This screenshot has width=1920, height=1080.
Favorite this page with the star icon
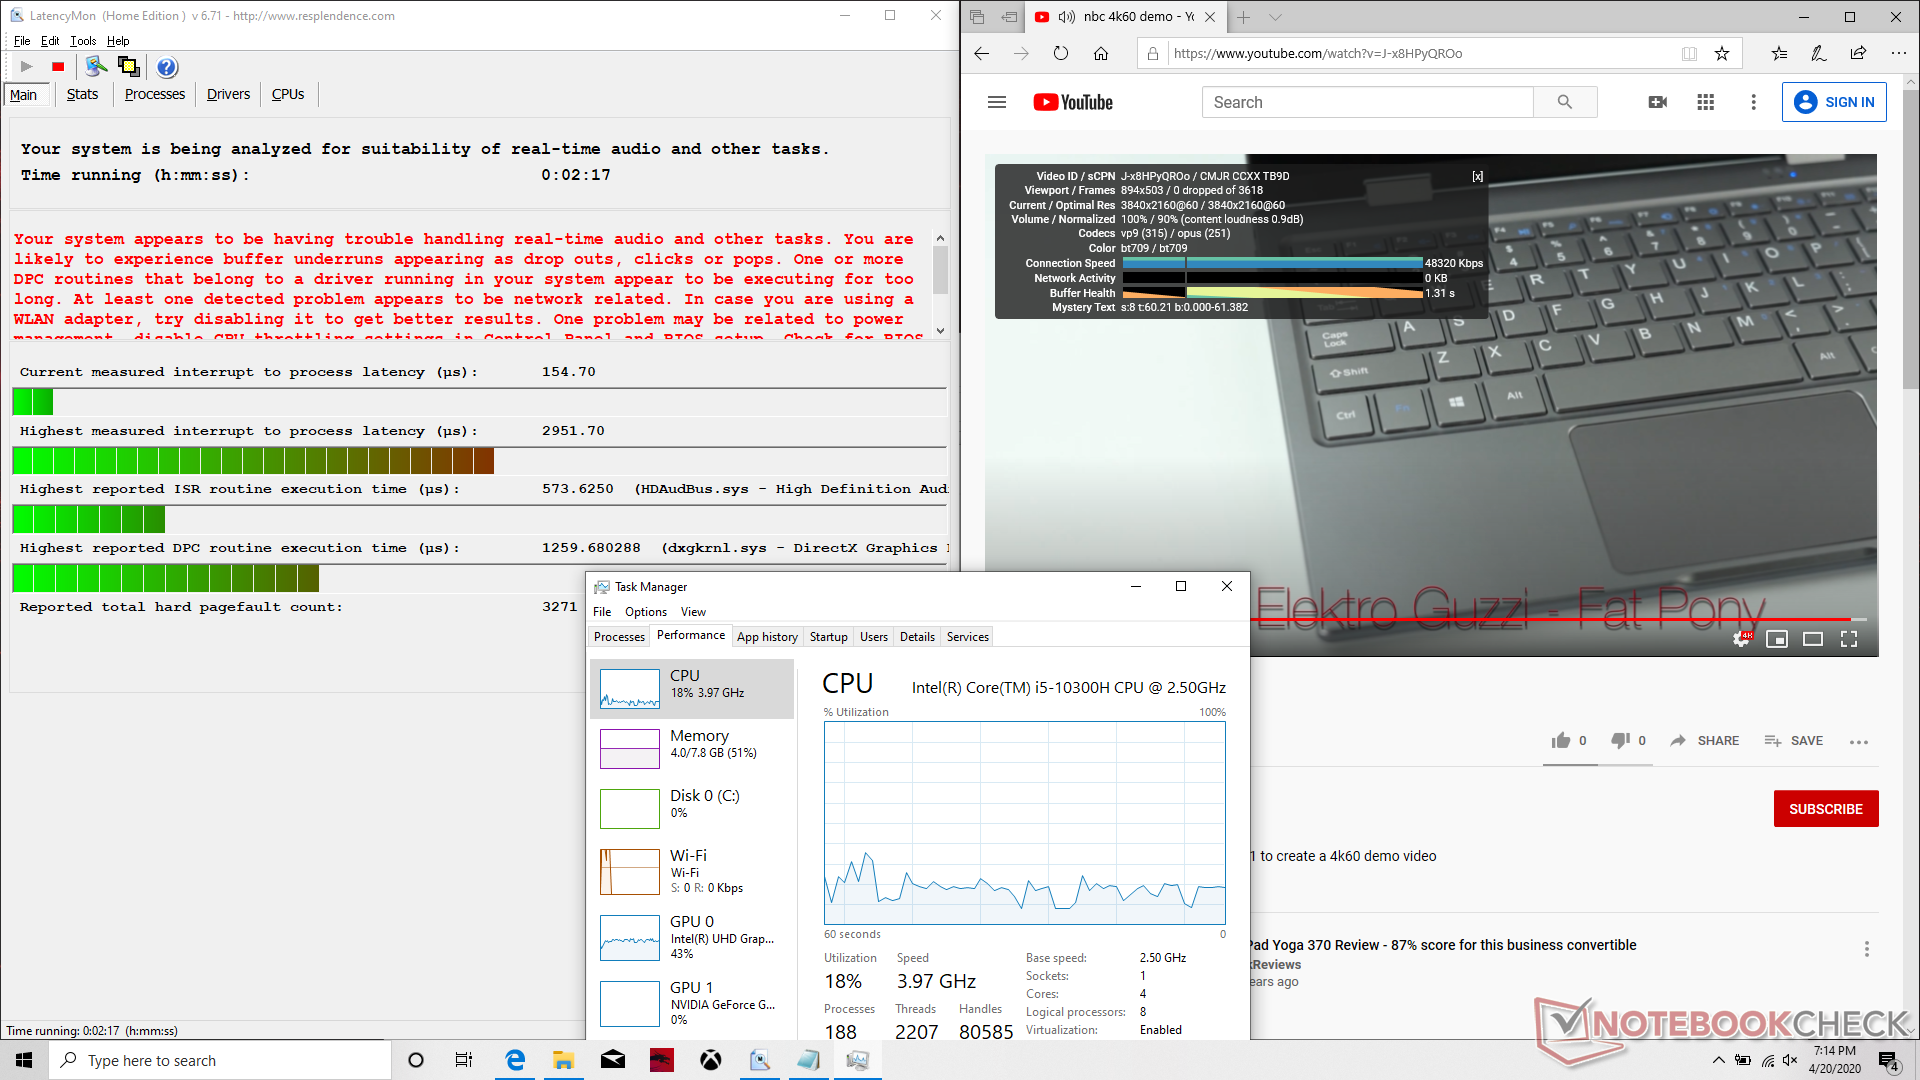point(1722,54)
